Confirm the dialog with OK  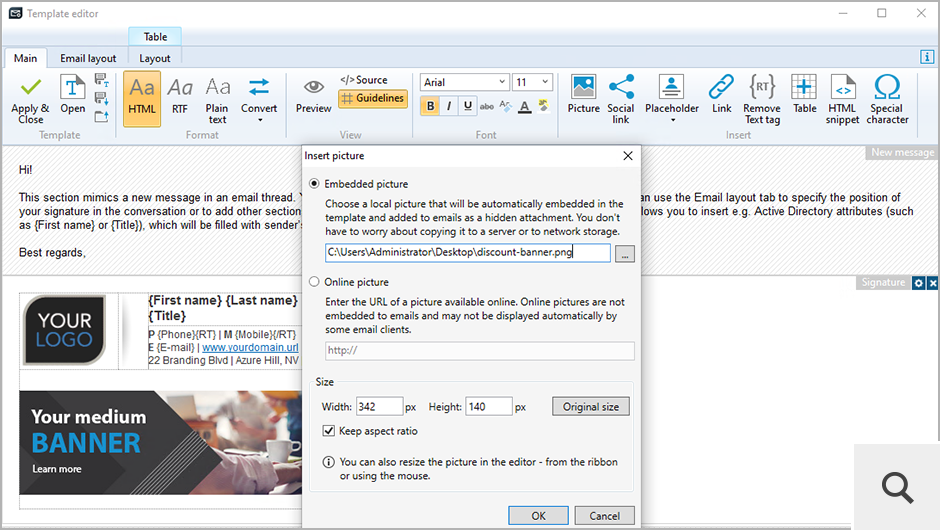[538, 516]
